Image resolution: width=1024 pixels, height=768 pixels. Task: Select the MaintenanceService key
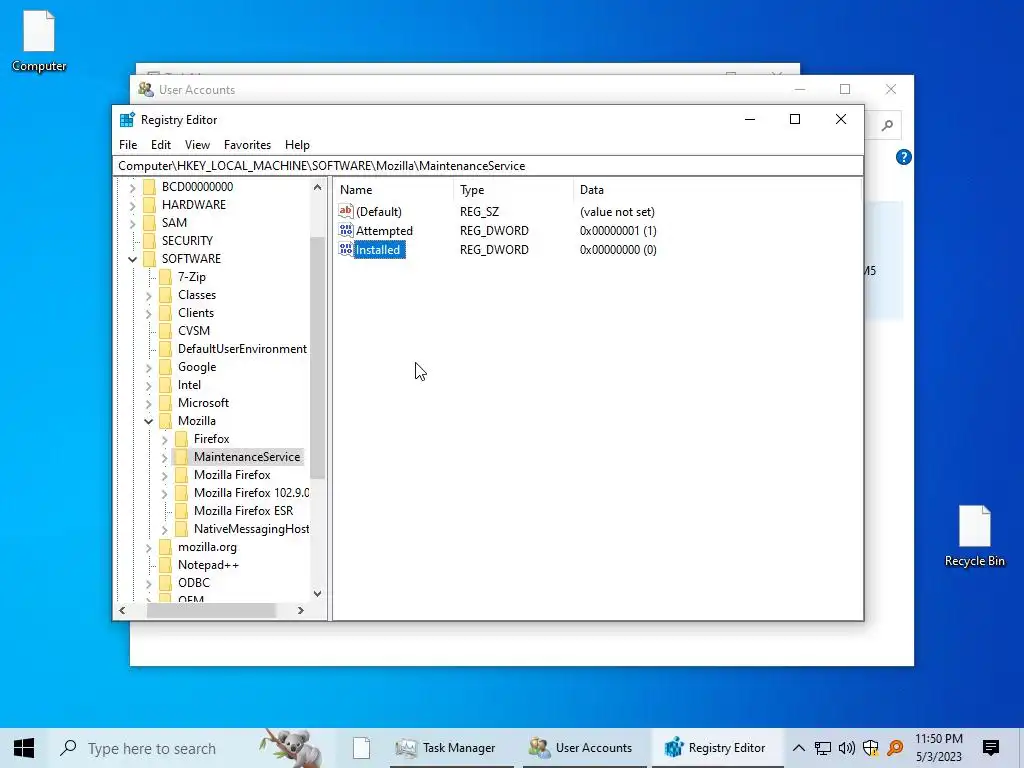247,456
